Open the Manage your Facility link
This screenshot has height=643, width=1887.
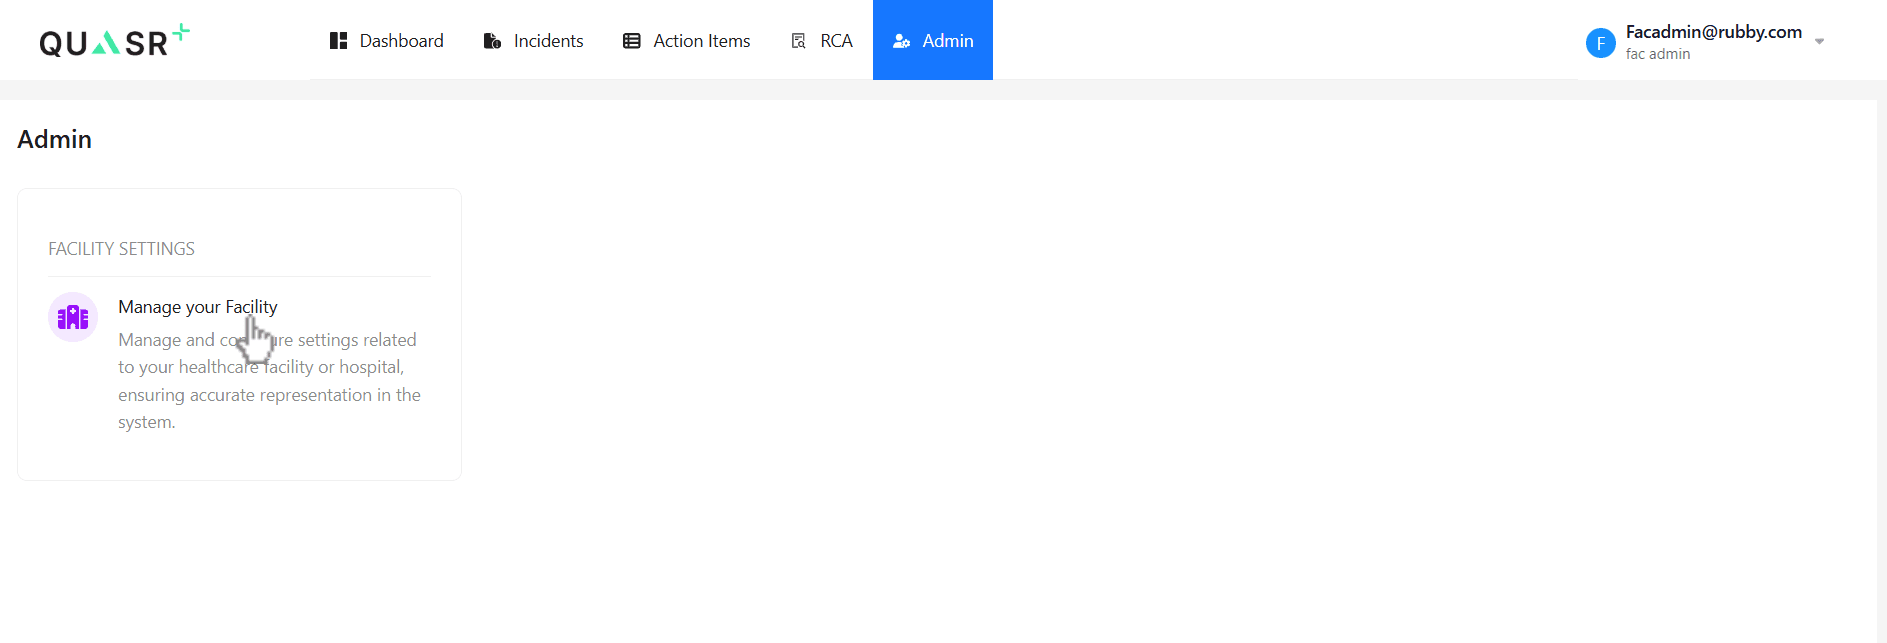point(197,307)
